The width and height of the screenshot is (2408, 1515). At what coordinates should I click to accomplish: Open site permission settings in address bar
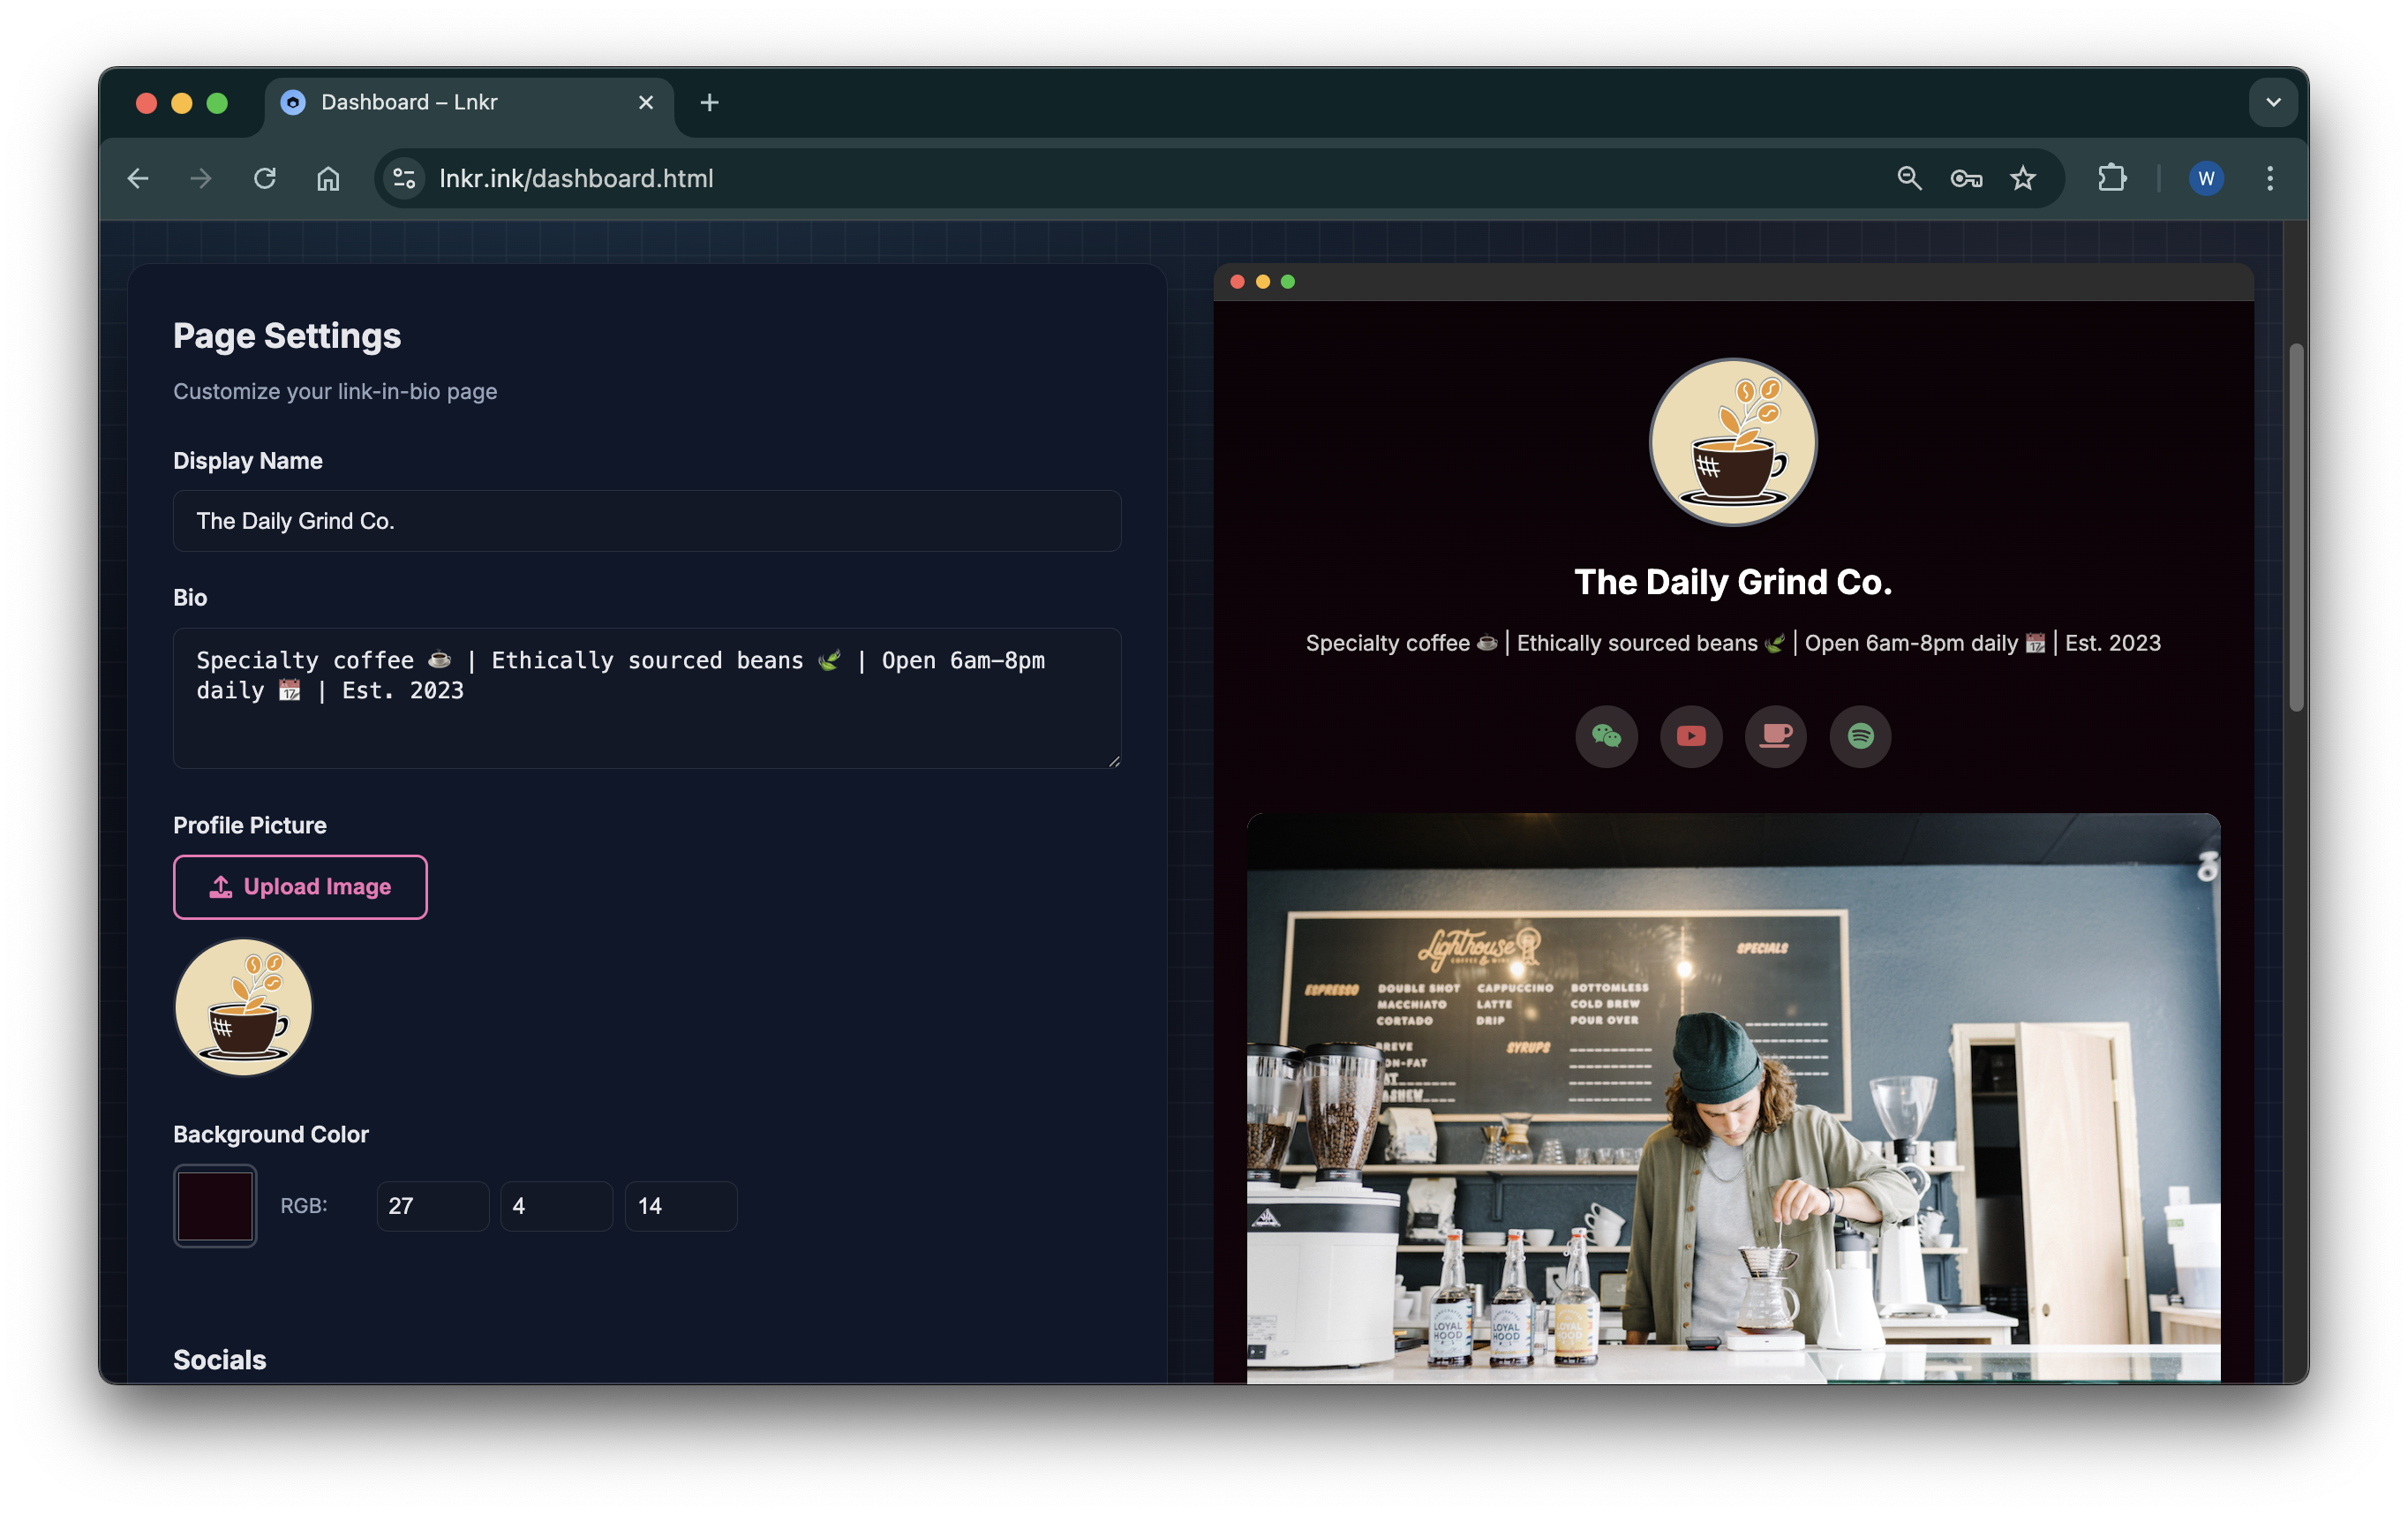404,178
